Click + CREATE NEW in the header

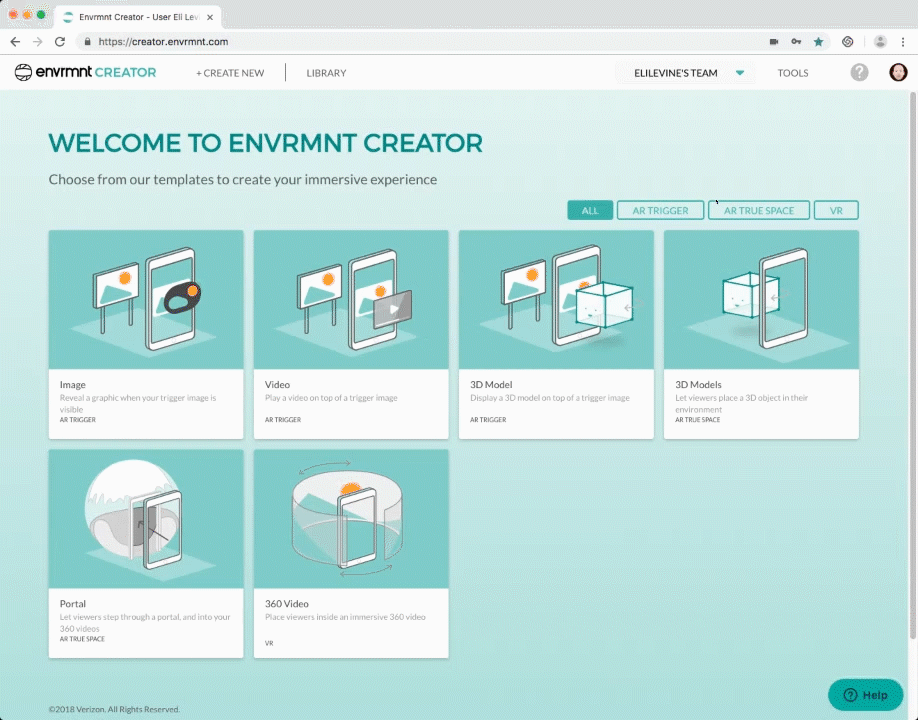pos(230,73)
